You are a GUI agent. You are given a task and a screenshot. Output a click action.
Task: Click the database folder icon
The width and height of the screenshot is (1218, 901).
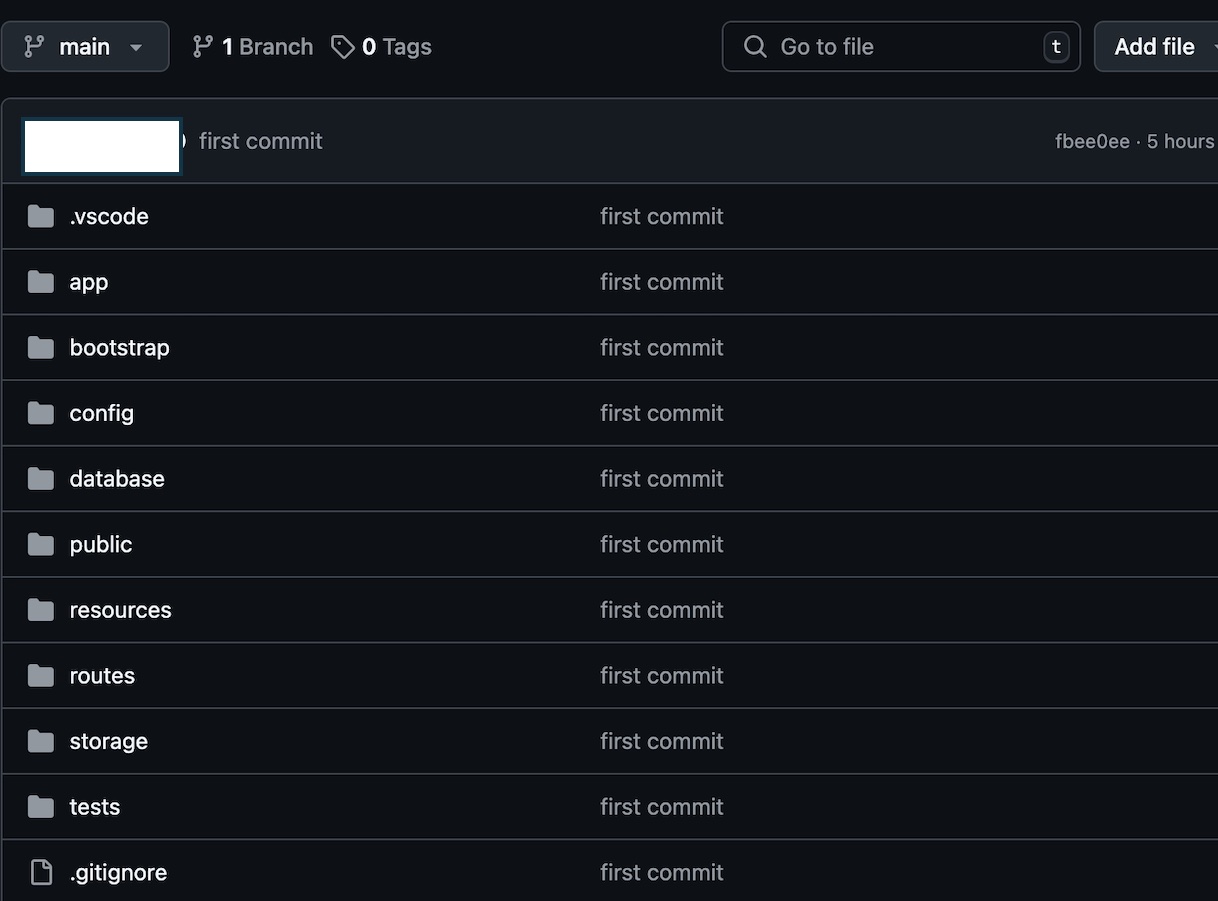click(41, 479)
